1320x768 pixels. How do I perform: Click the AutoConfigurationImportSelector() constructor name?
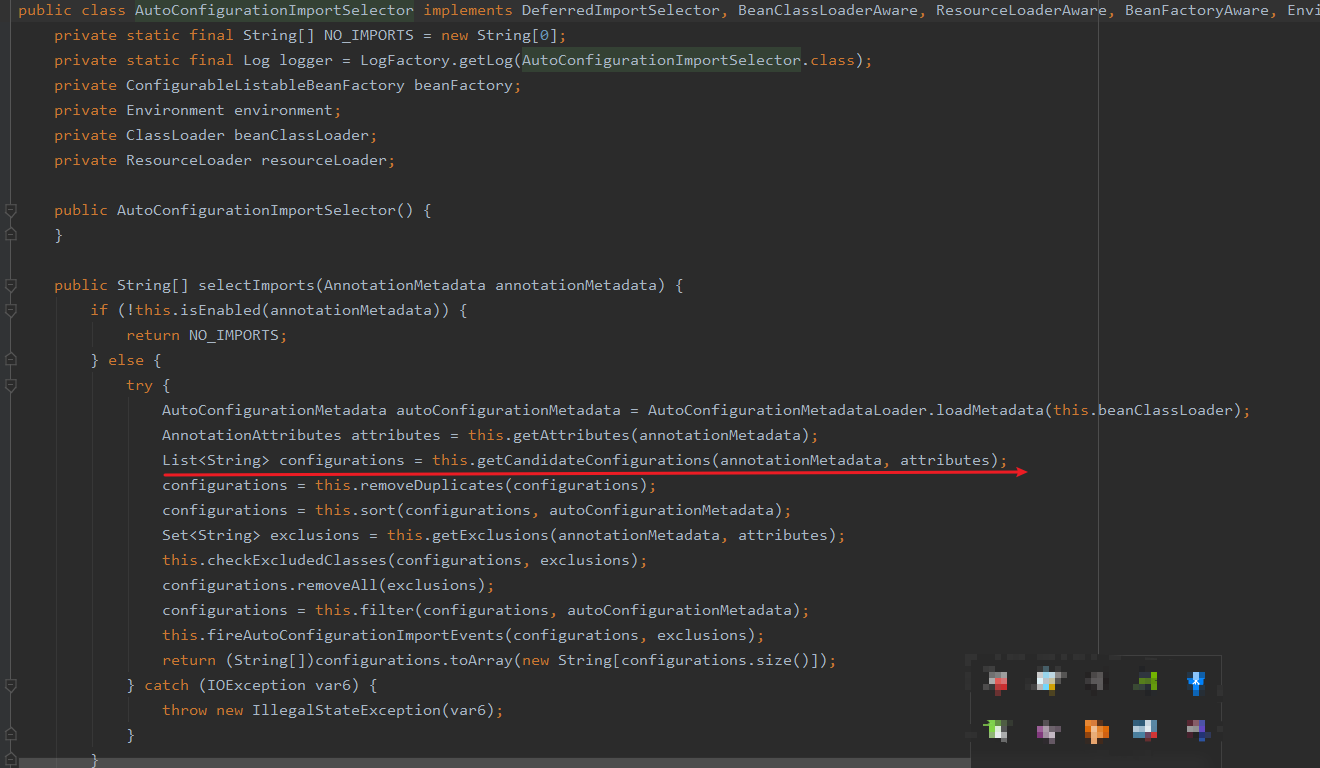[256, 210]
